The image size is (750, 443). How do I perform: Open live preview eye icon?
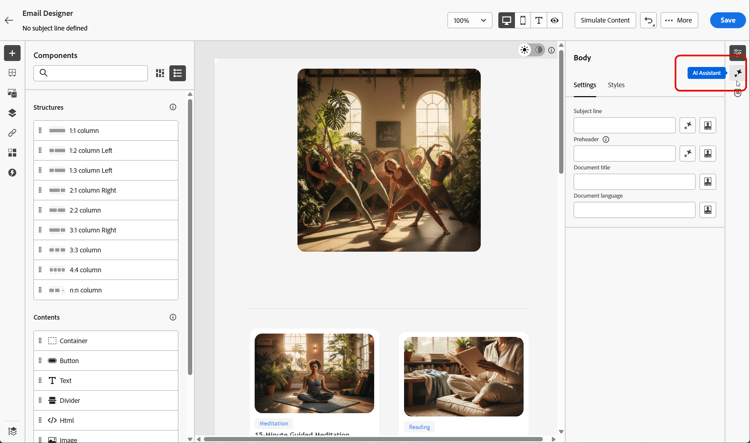click(x=554, y=21)
